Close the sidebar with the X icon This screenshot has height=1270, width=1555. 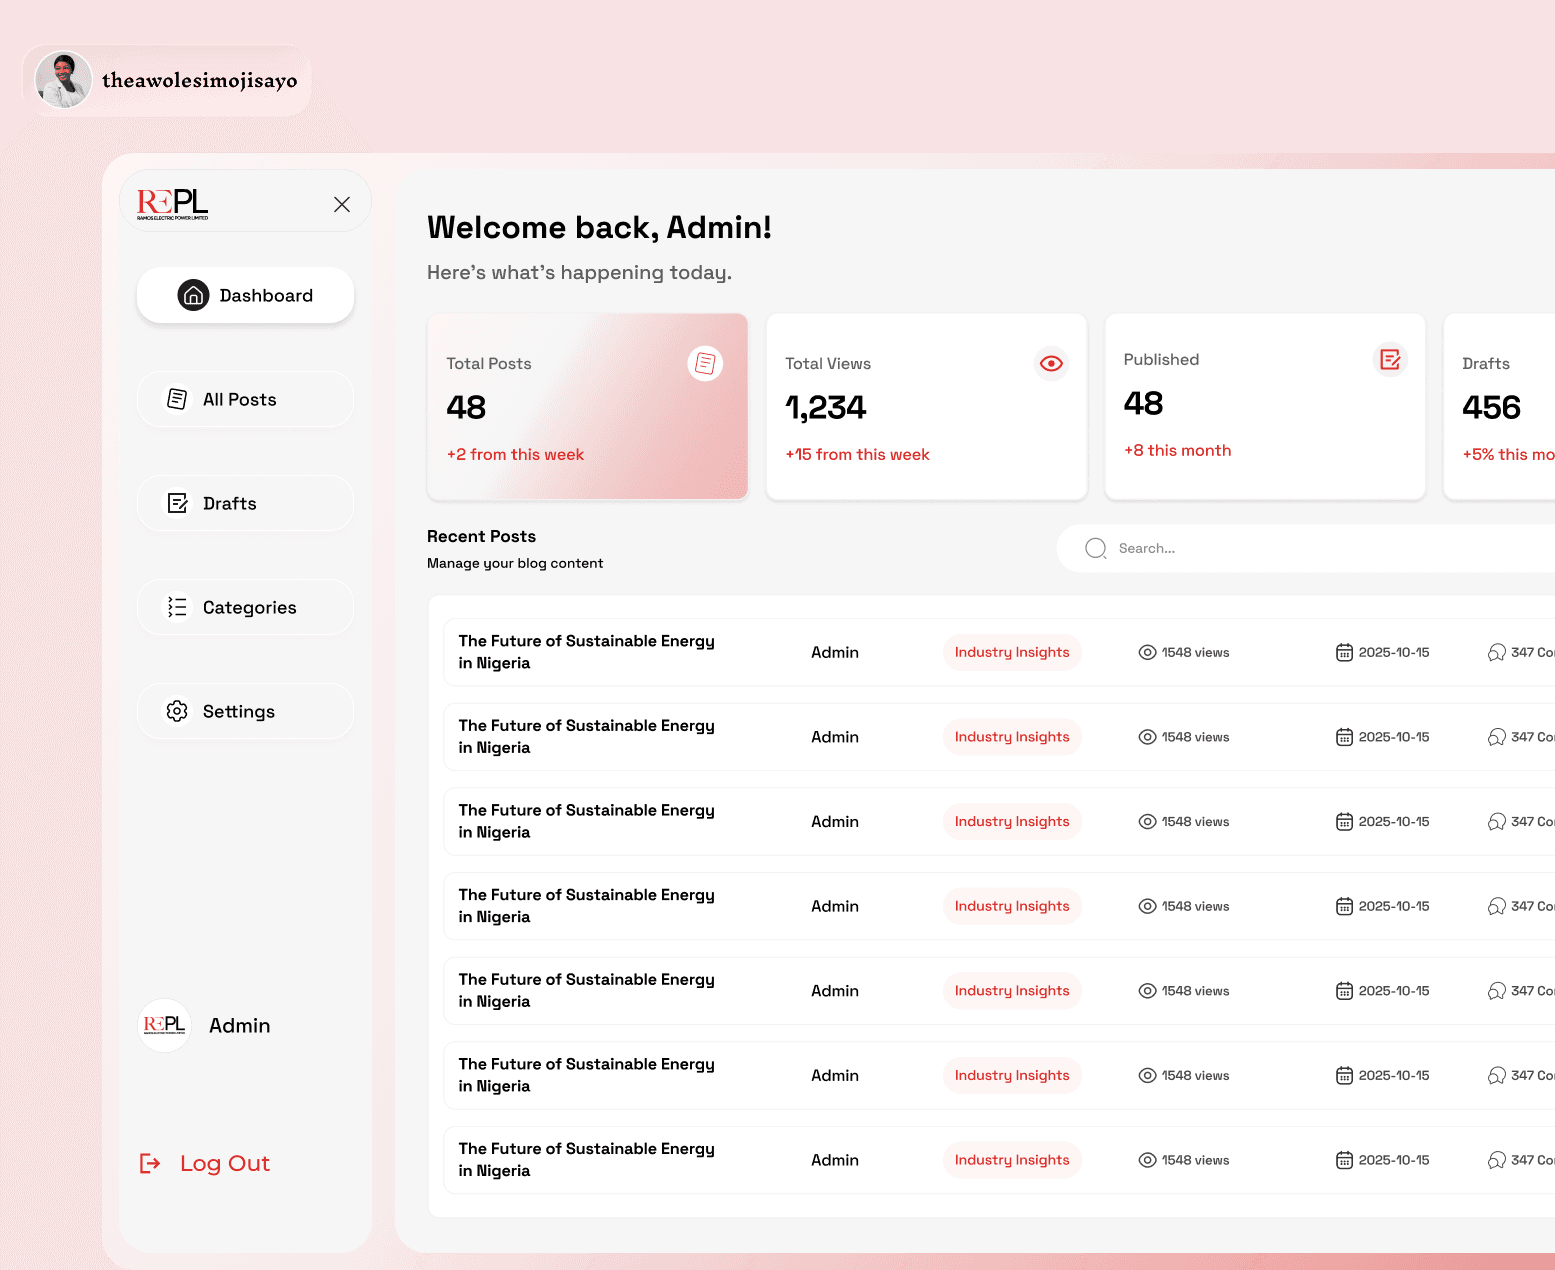(342, 204)
